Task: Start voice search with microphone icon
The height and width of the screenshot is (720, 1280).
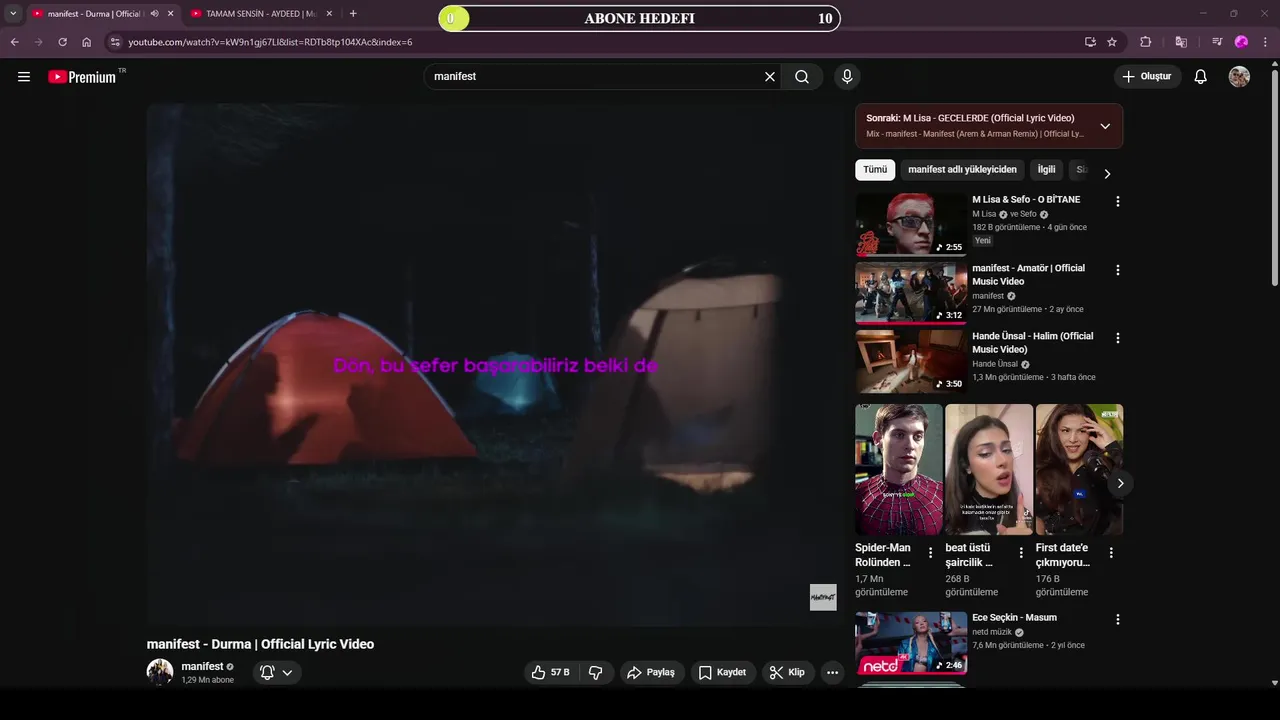Action: pyautogui.click(x=847, y=76)
